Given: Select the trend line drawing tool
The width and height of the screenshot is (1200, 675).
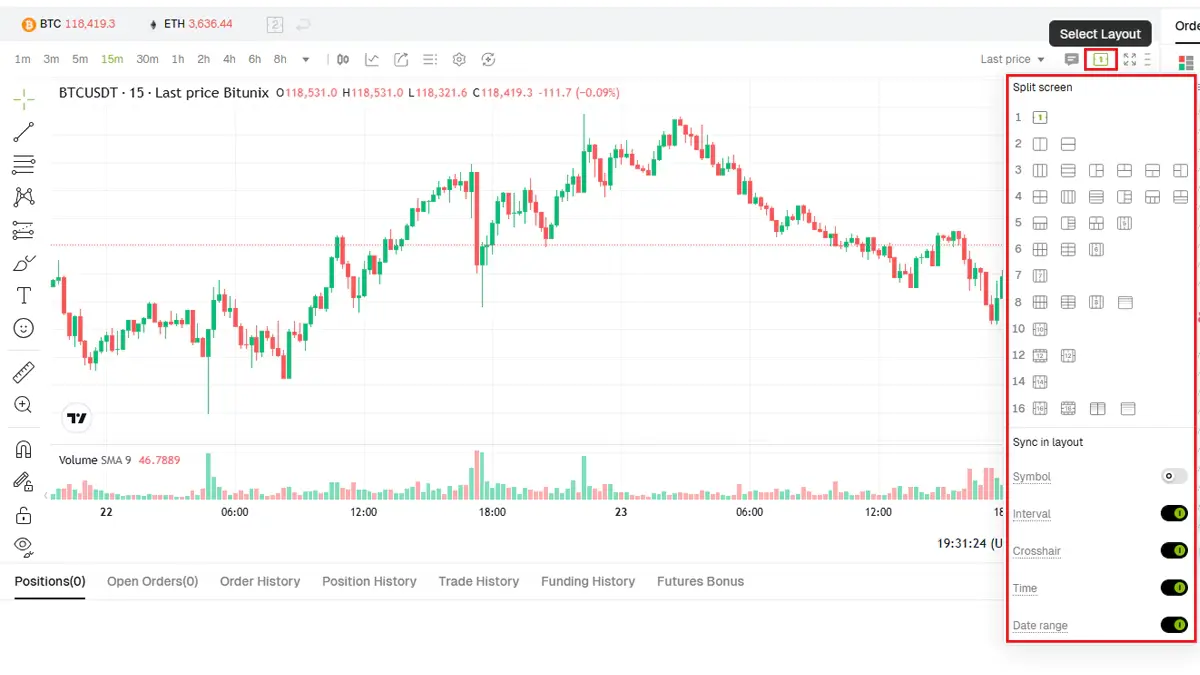Looking at the screenshot, I should coord(23,132).
